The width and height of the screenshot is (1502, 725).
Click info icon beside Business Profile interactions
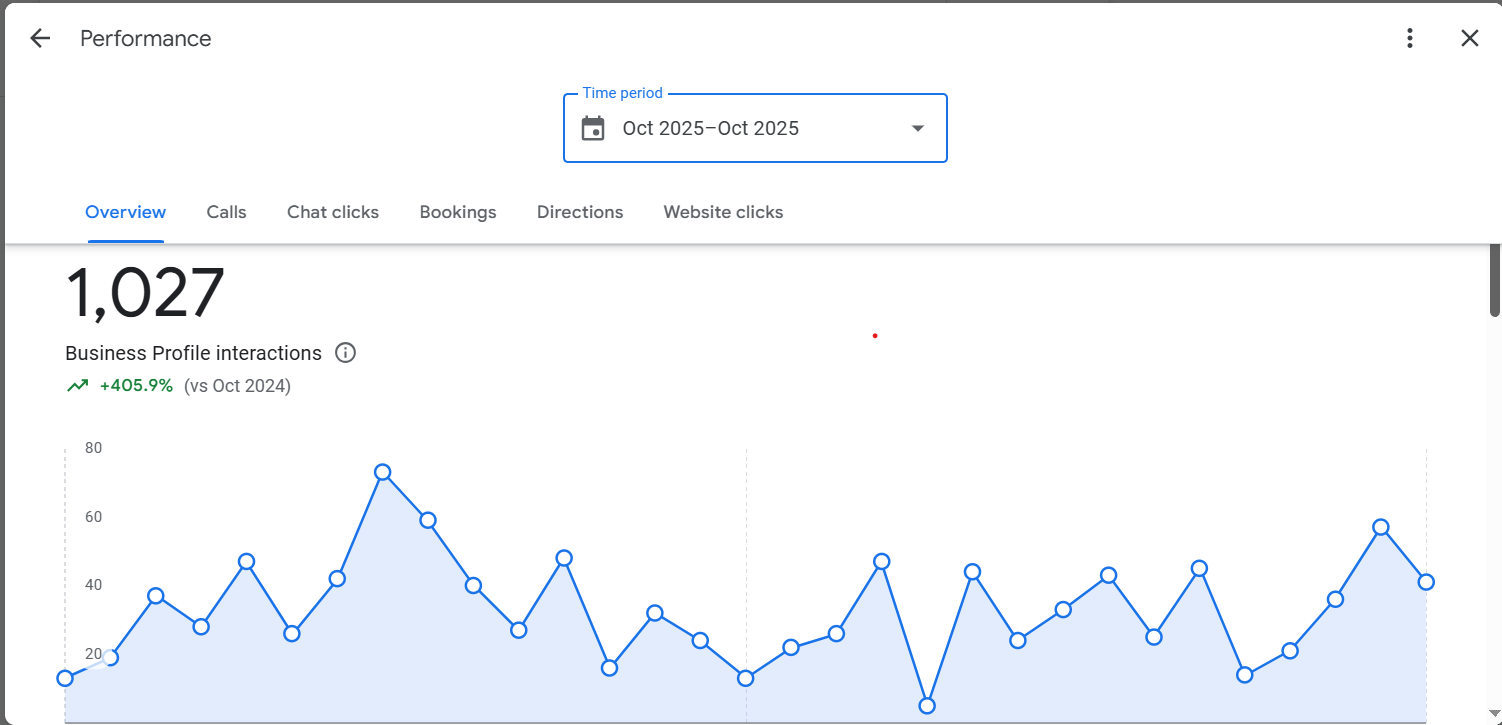pos(345,353)
